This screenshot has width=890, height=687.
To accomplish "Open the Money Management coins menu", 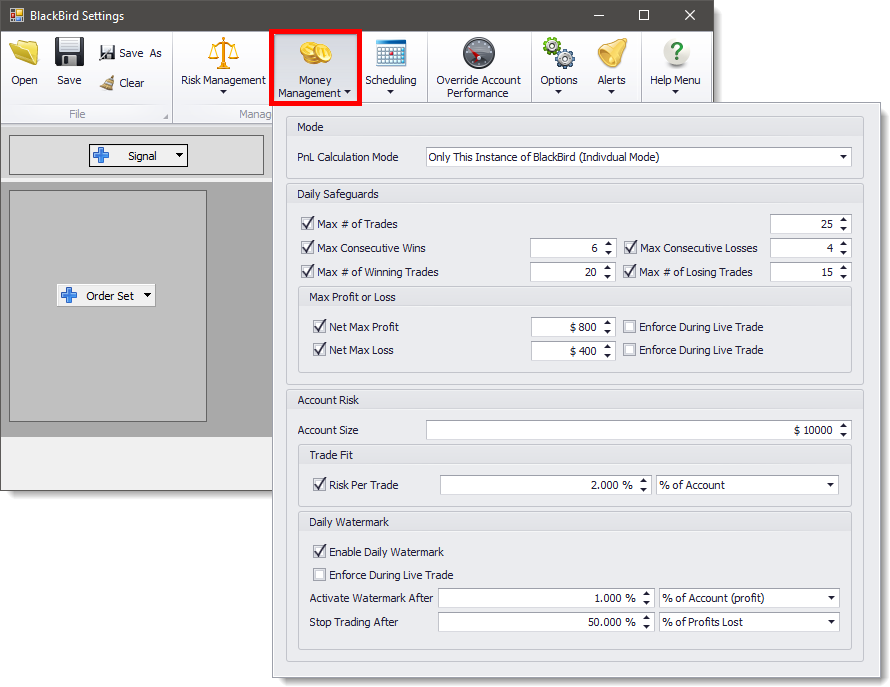I will (x=315, y=68).
